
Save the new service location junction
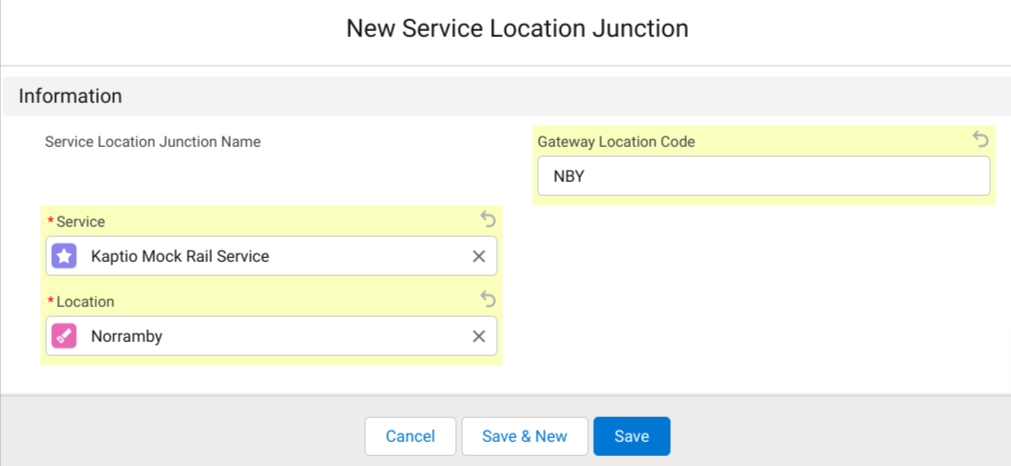631,436
